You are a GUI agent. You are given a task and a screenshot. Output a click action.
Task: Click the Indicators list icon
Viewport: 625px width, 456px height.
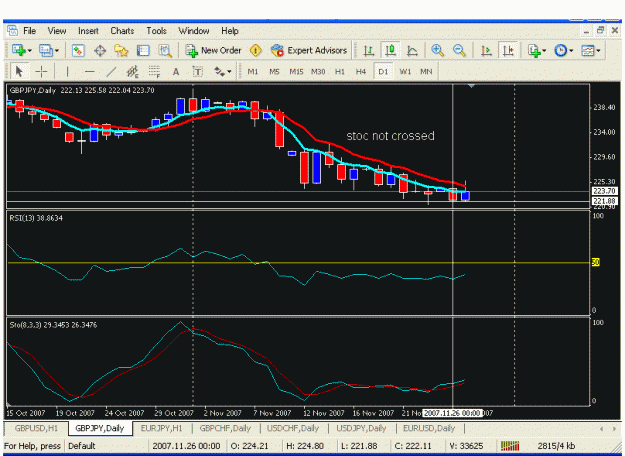(534, 51)
